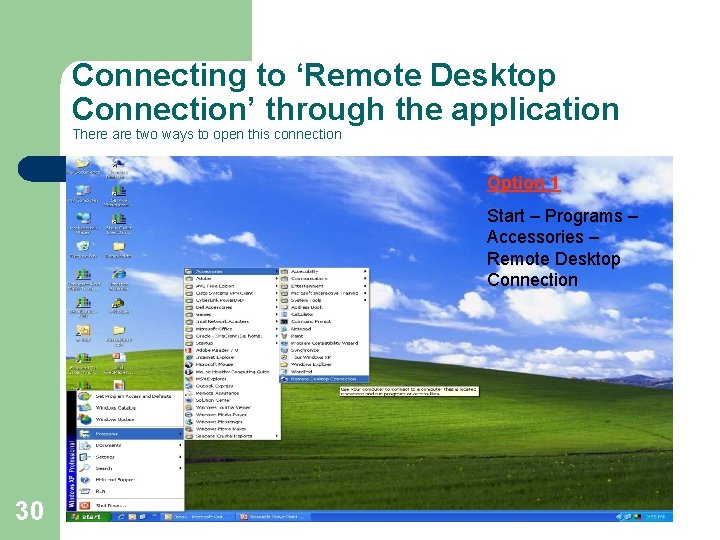Click the green Start button

click(x=89, y=517)
